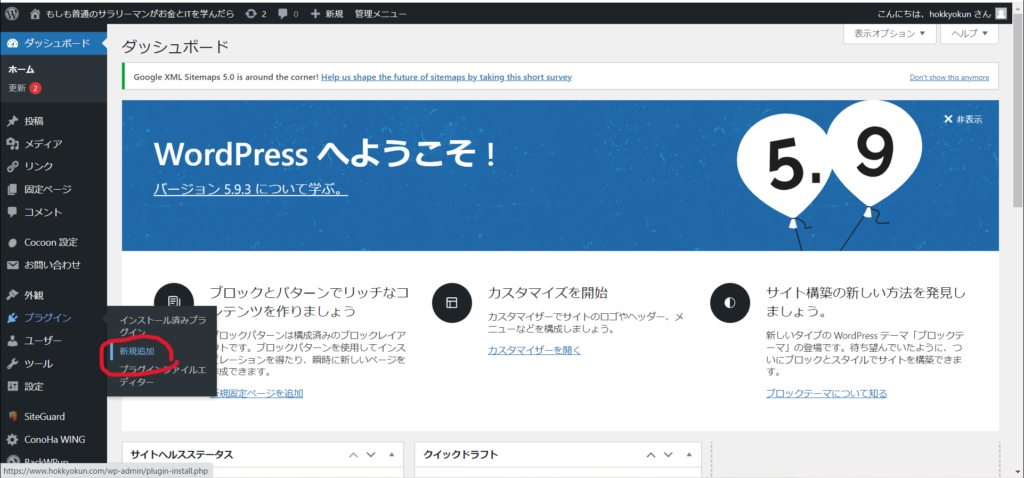This screenshot has width=1024, height=478.
Task: Move サイトヘルスステータス panel down arrow
Action: [x=371, y=454]
